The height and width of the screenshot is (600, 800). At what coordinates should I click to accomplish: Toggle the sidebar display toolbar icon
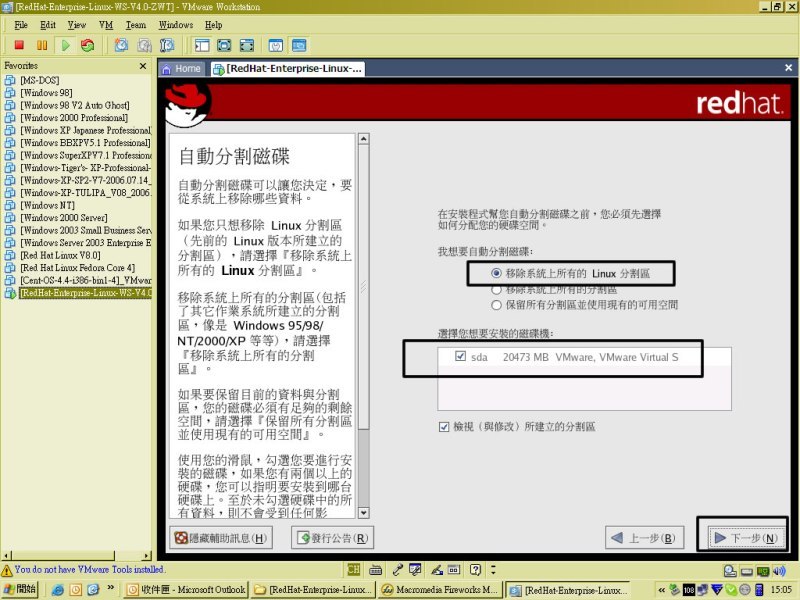click(202, 45)
